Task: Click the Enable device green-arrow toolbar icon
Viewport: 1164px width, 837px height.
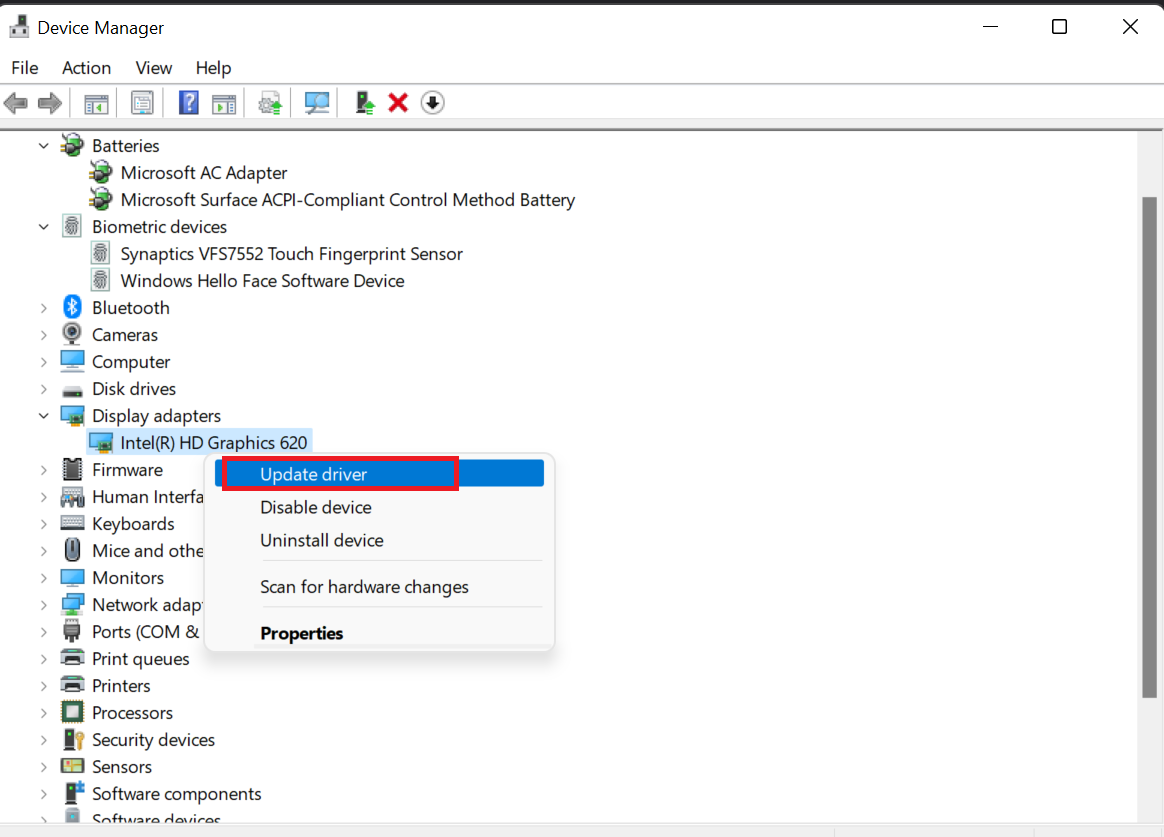Action: (x=364, y=102)
